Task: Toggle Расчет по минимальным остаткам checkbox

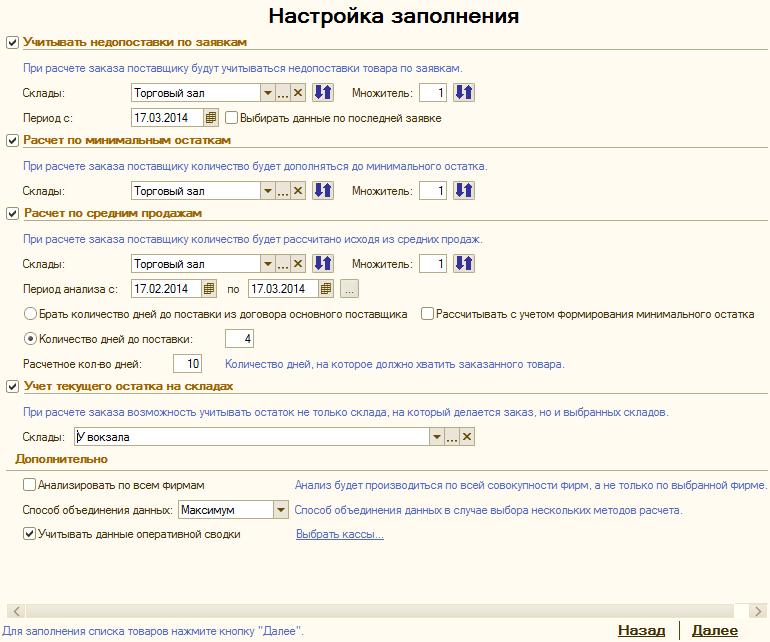Action: pyautogui.click(x=12, y=140)
